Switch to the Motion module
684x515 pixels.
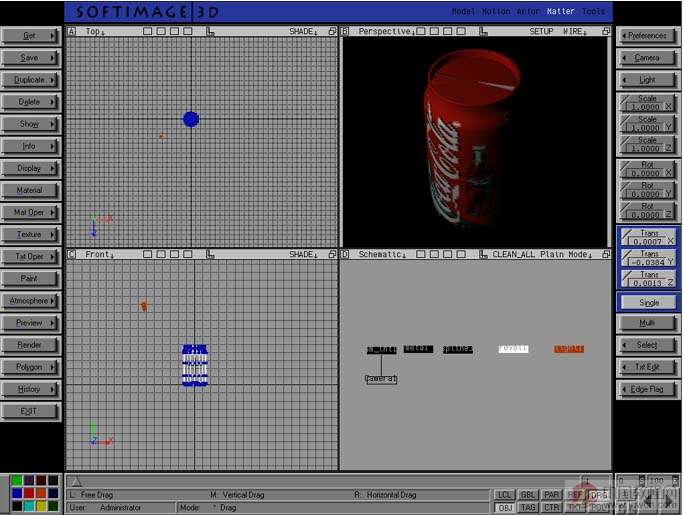click(x=496, y=11)
